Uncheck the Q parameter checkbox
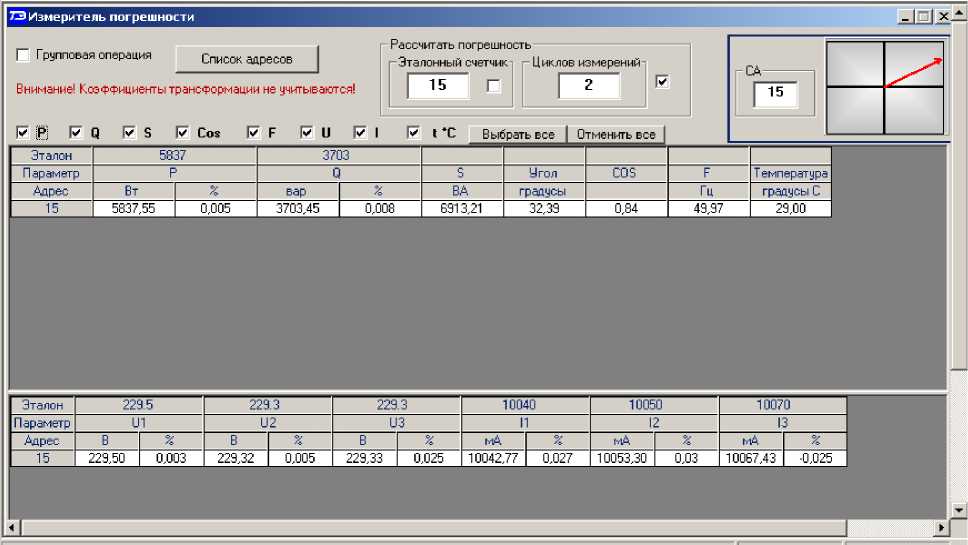The image size is (968, 545). (x=75, y=132)
